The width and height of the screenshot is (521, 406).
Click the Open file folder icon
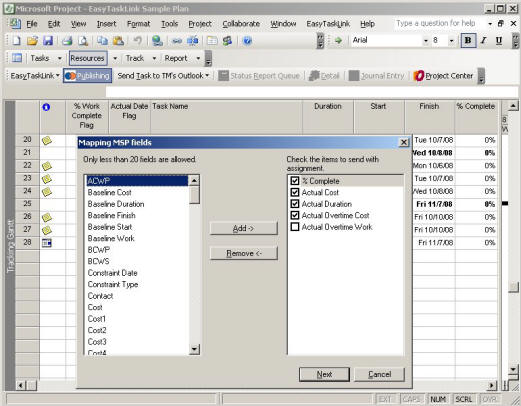click(x=32, y=41)
